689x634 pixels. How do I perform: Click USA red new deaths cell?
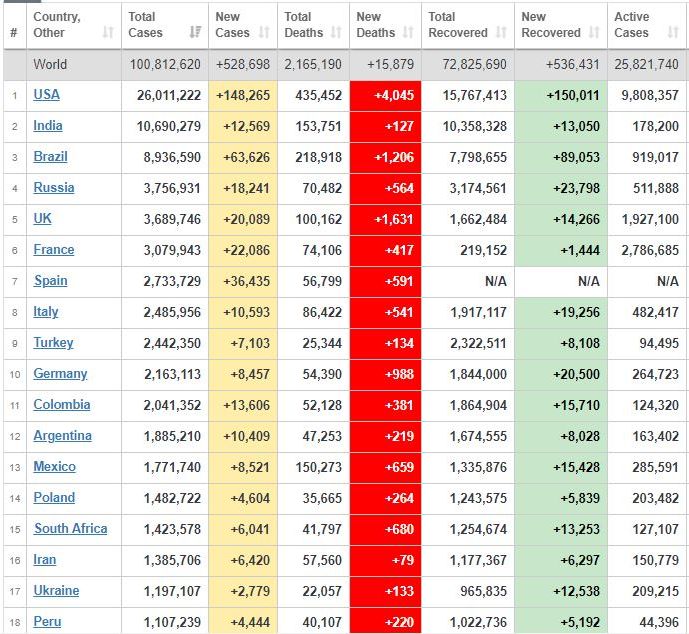[388, 96]
